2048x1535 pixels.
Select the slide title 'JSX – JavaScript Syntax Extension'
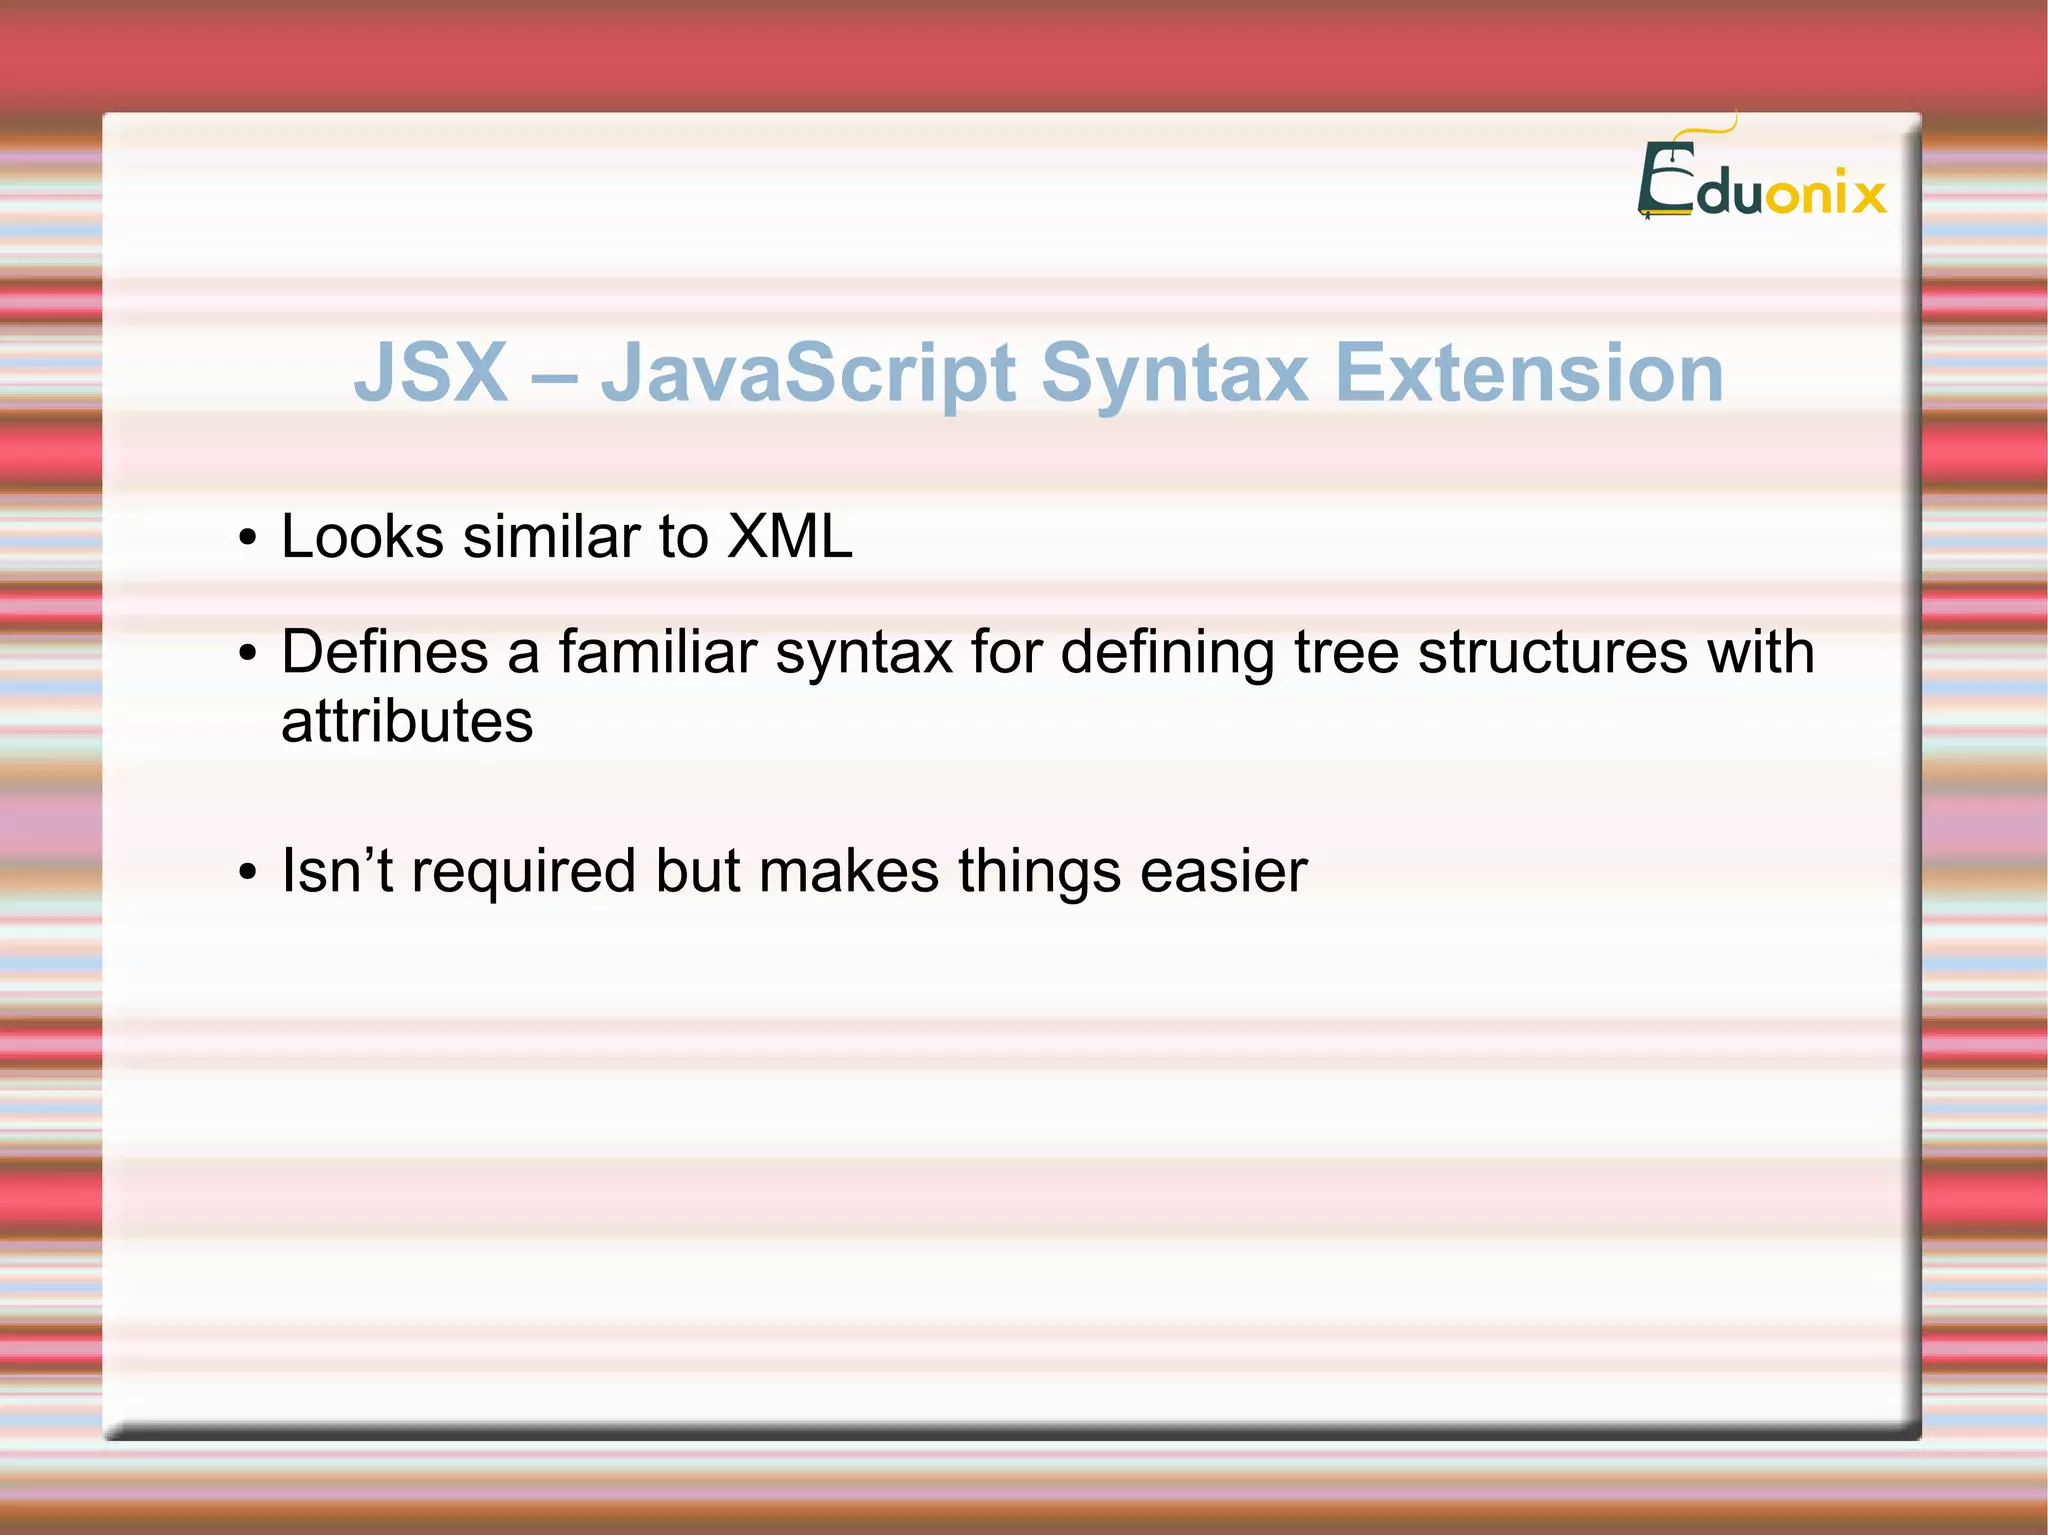click(x=1038, y=372)
